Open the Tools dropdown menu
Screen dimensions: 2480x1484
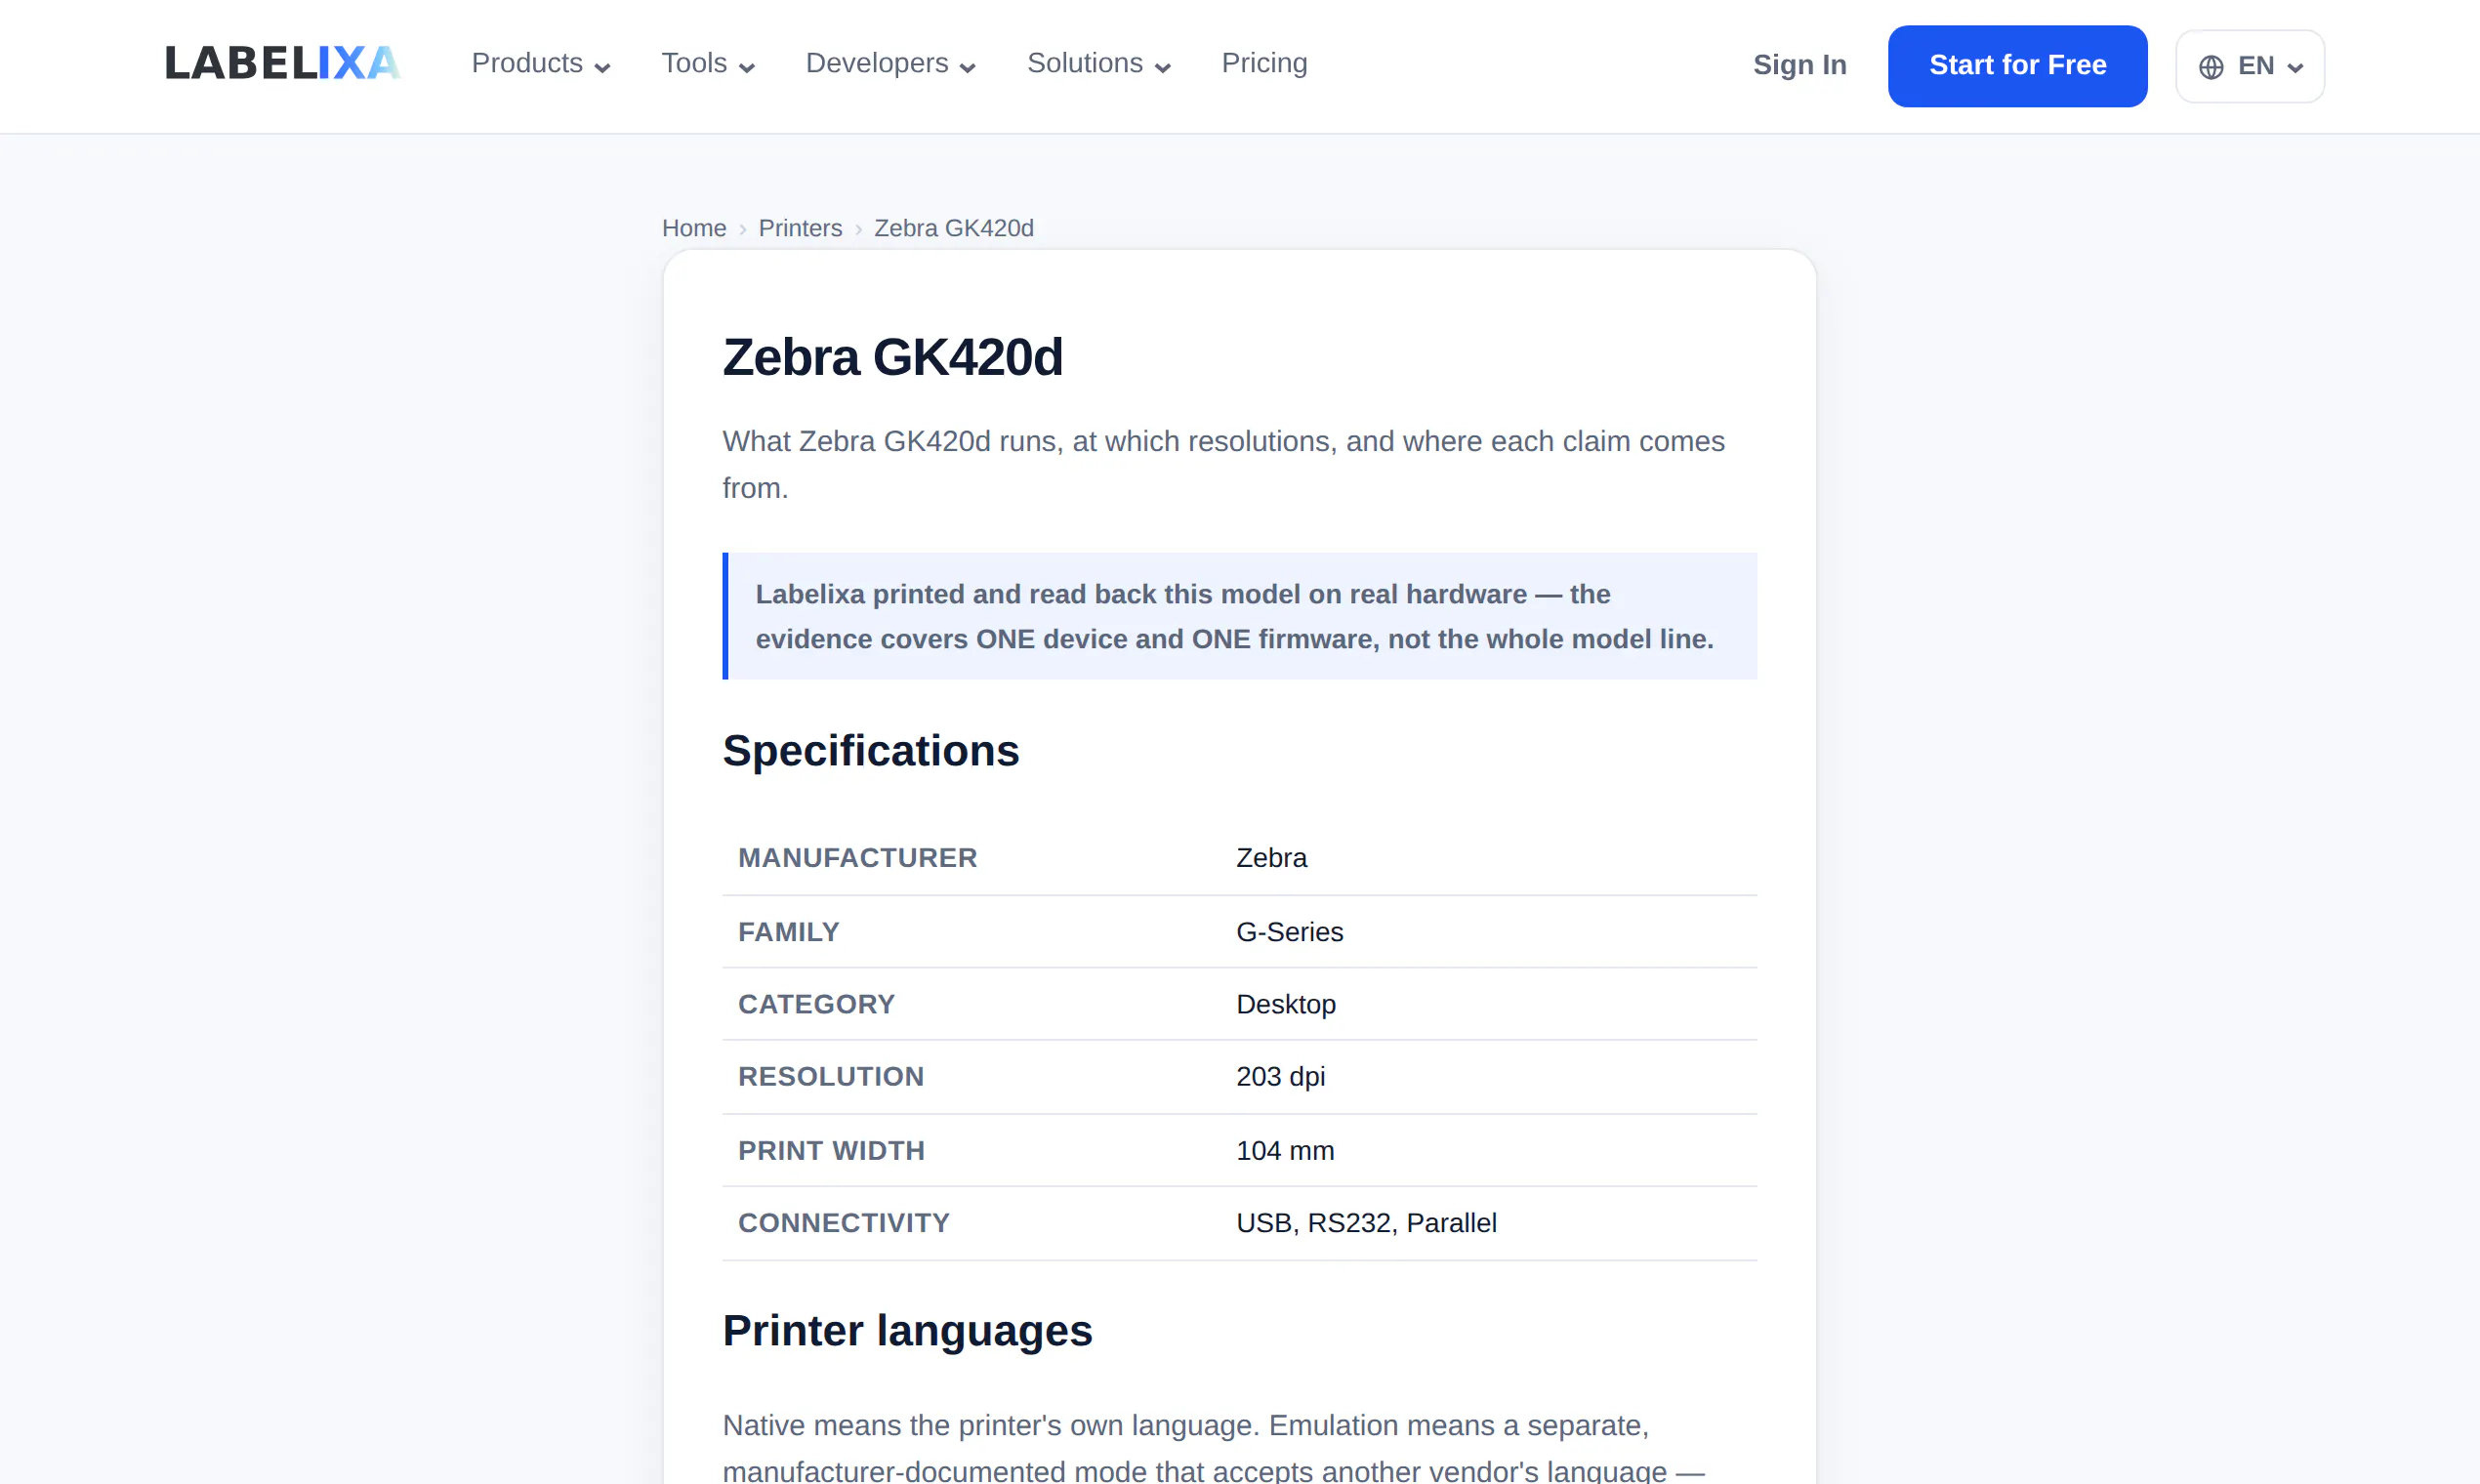click(708, 63)
